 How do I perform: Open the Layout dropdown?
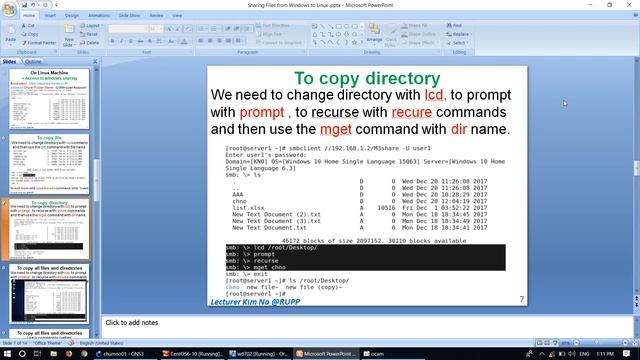tap(91, 26)
